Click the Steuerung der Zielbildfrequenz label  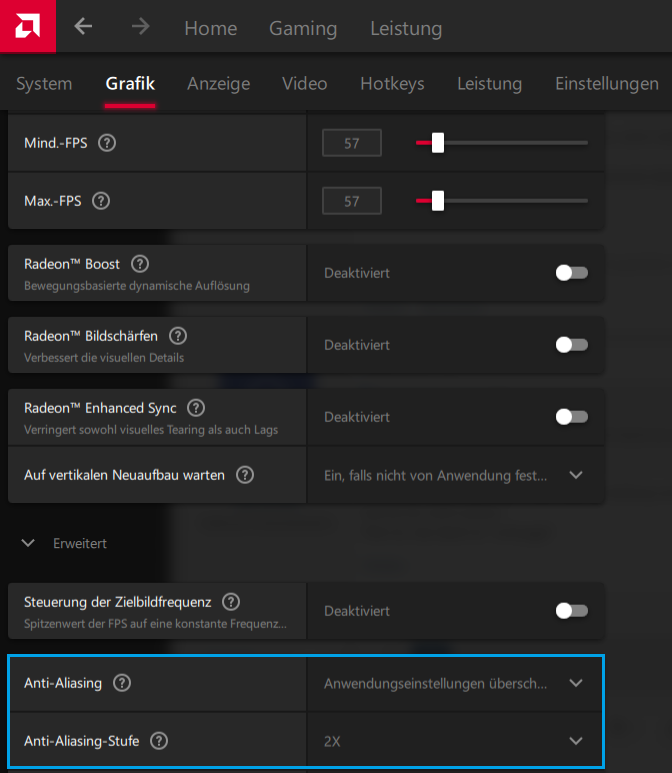tap(117, 602)
